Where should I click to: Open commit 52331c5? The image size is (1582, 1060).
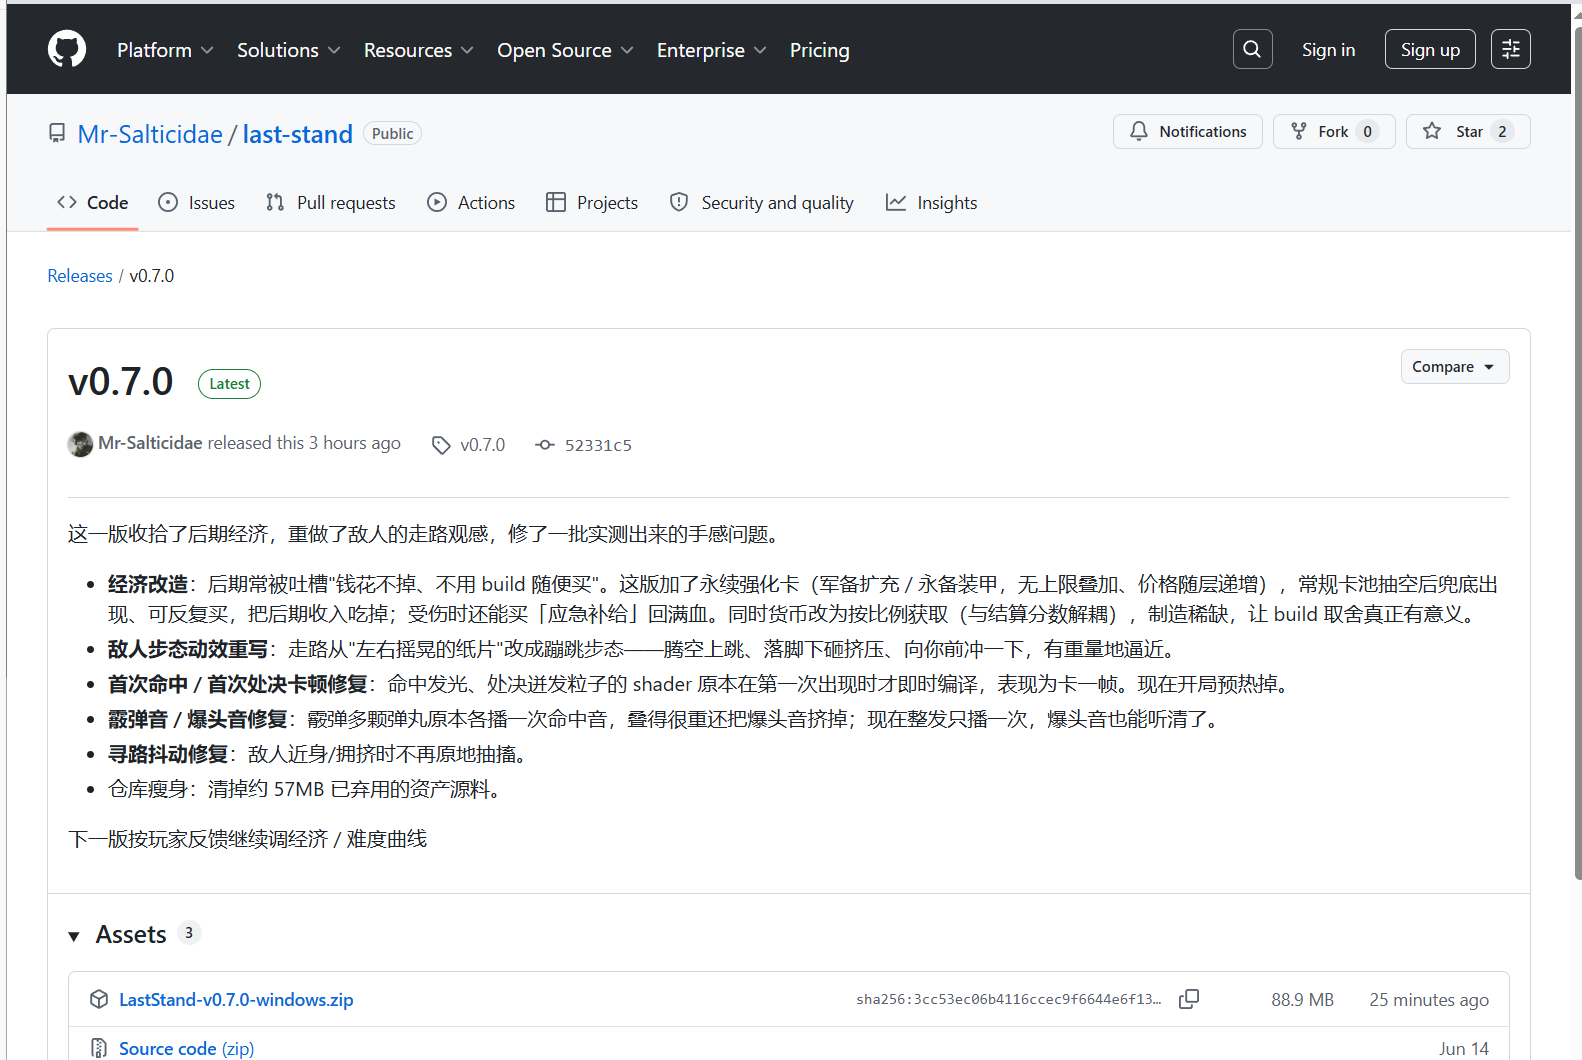coord(598,445)
